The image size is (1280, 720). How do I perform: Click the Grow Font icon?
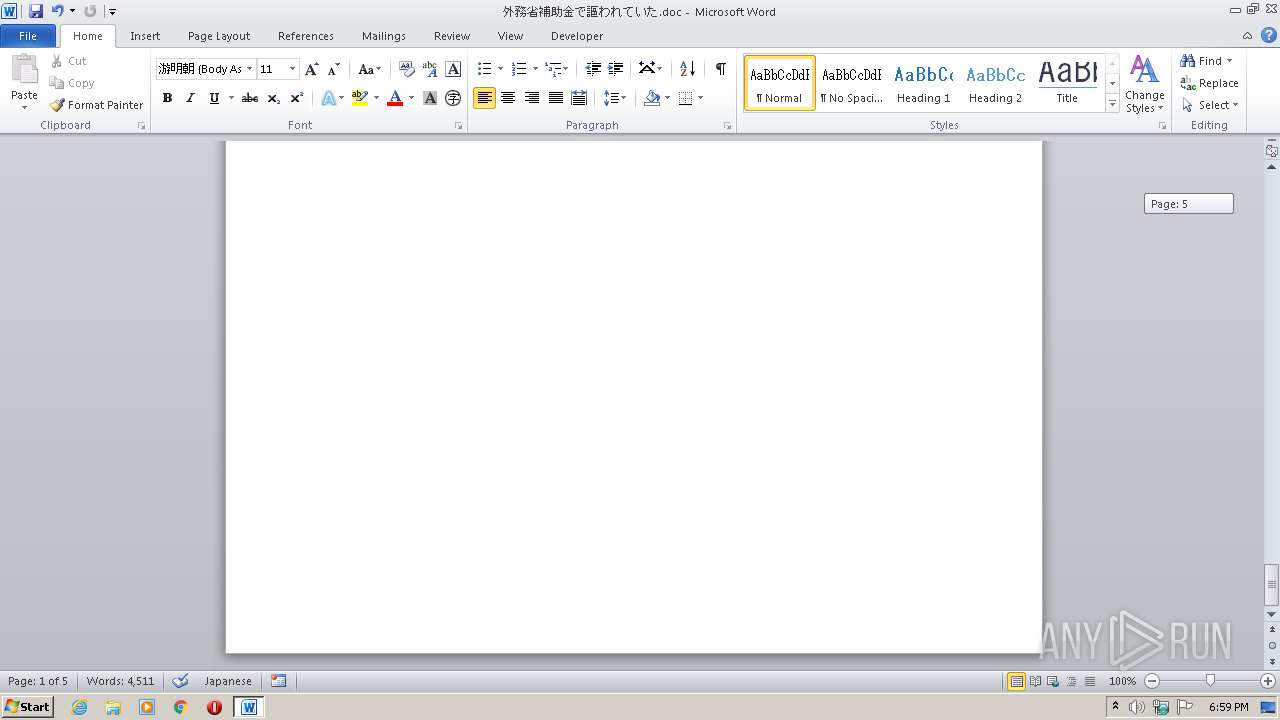[312, 69]
